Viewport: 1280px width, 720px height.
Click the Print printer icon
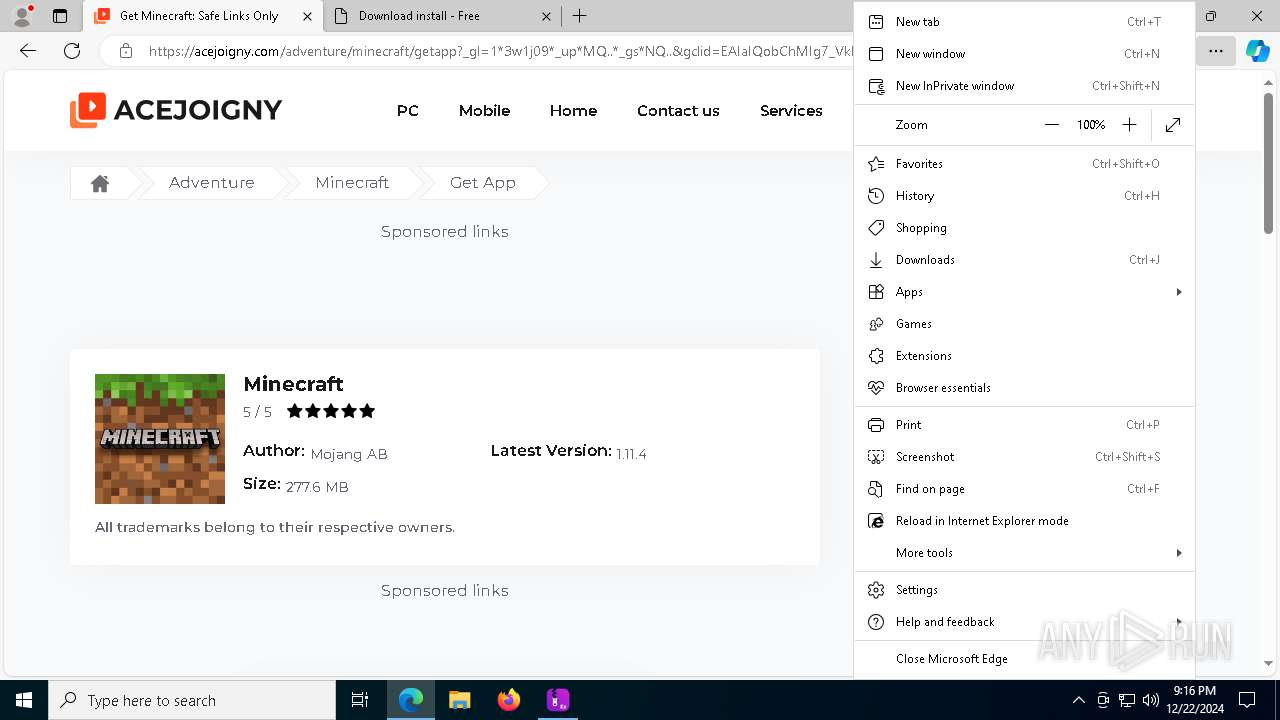pyautogui.click(x=876, y=425)
